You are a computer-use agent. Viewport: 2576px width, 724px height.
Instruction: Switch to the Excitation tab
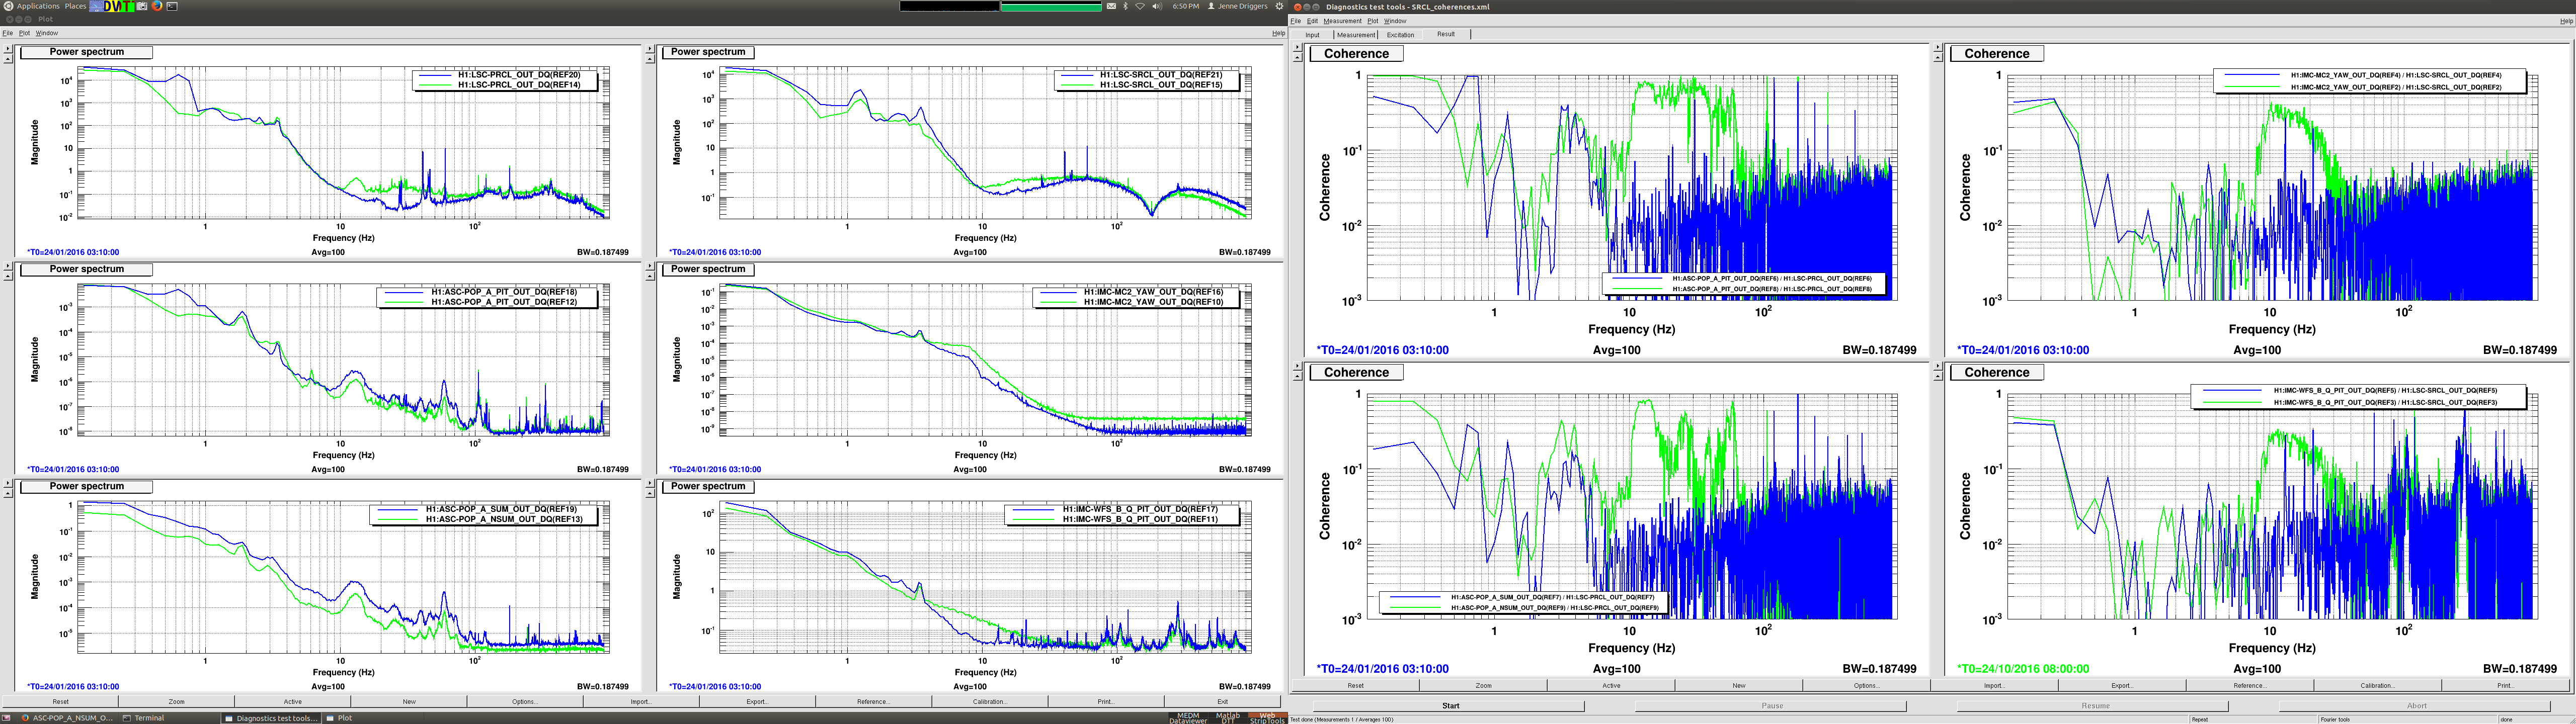1400,35
